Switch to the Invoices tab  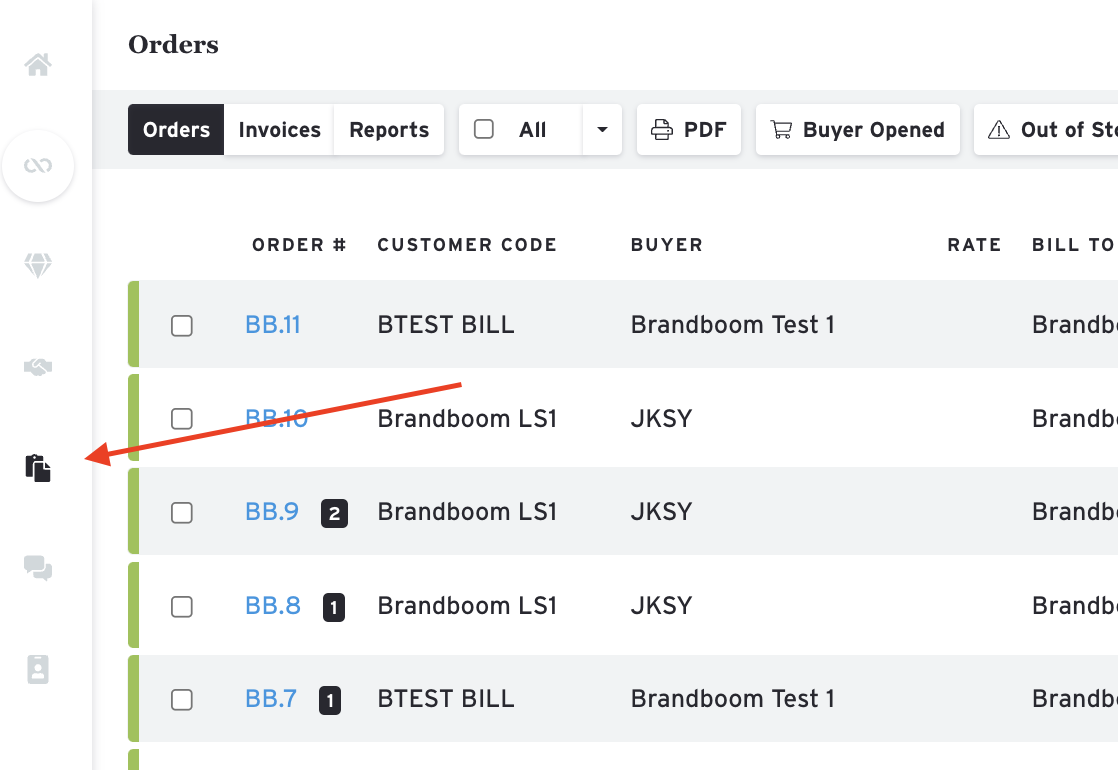280,130
